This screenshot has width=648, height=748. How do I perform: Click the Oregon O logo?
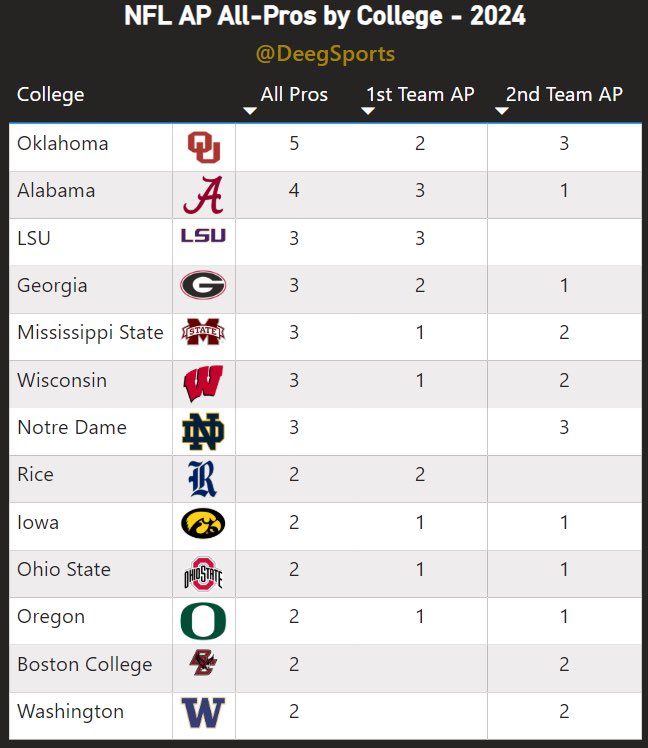203,621
